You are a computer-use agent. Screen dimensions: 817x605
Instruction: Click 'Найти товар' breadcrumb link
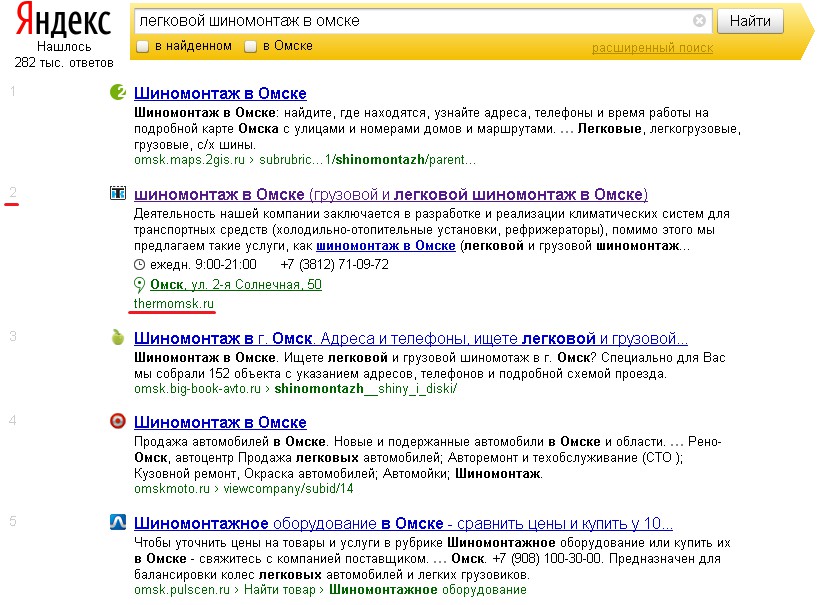coord(280,589)
